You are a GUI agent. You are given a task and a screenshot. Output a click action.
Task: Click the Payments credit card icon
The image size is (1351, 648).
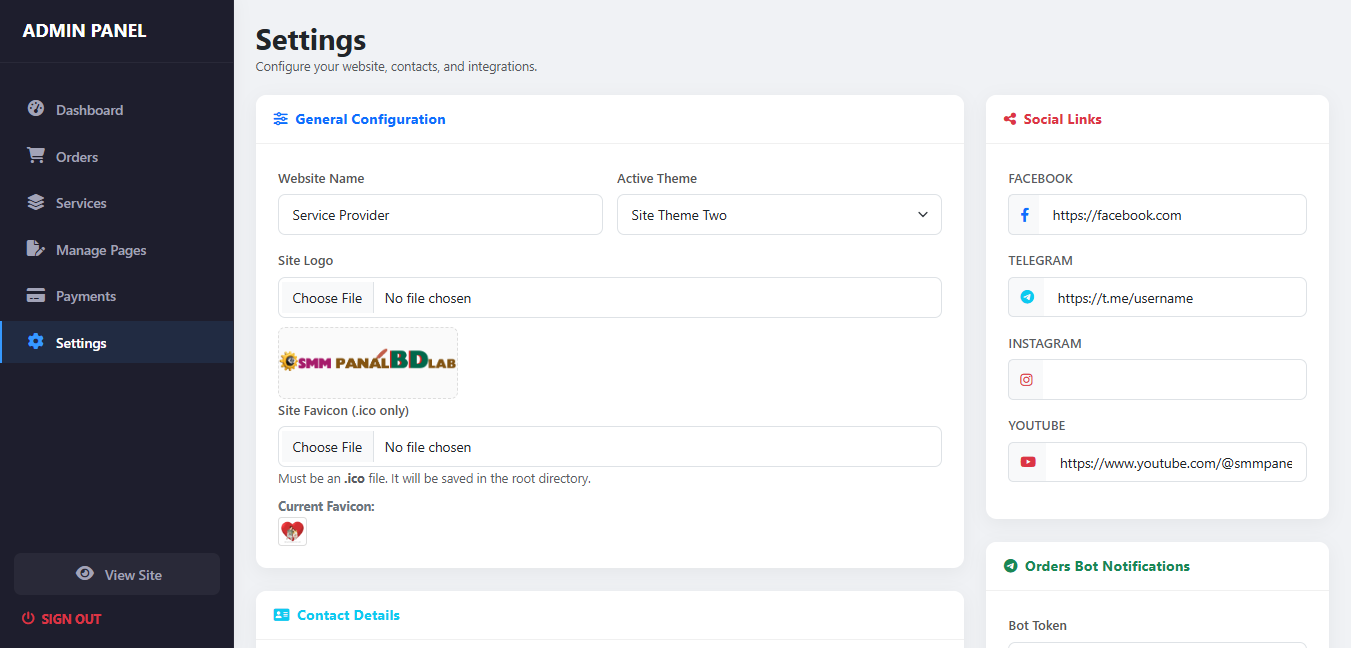[36, 296]
